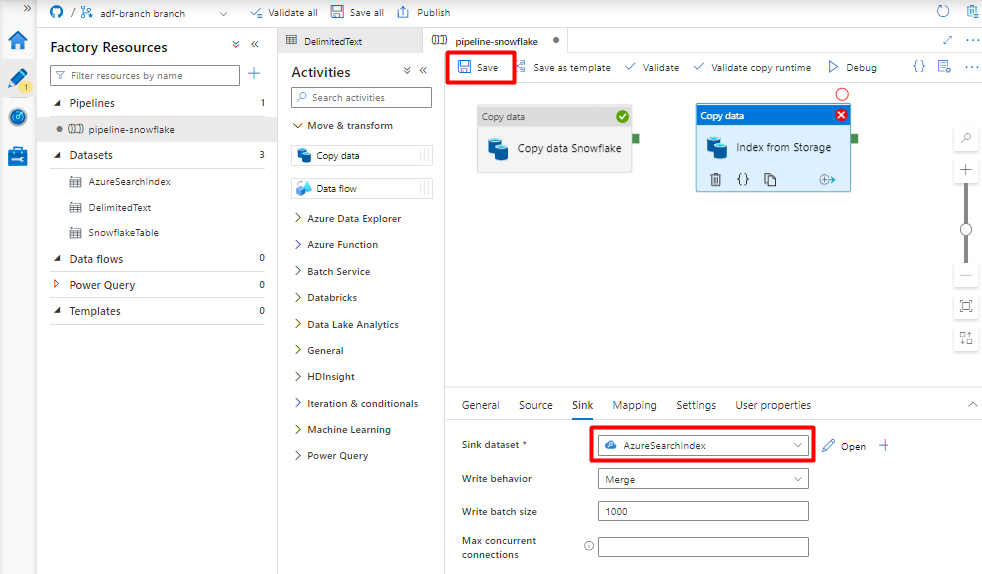
Task: View code of Index from Storage activity
Action: click(x=743, y=180)
